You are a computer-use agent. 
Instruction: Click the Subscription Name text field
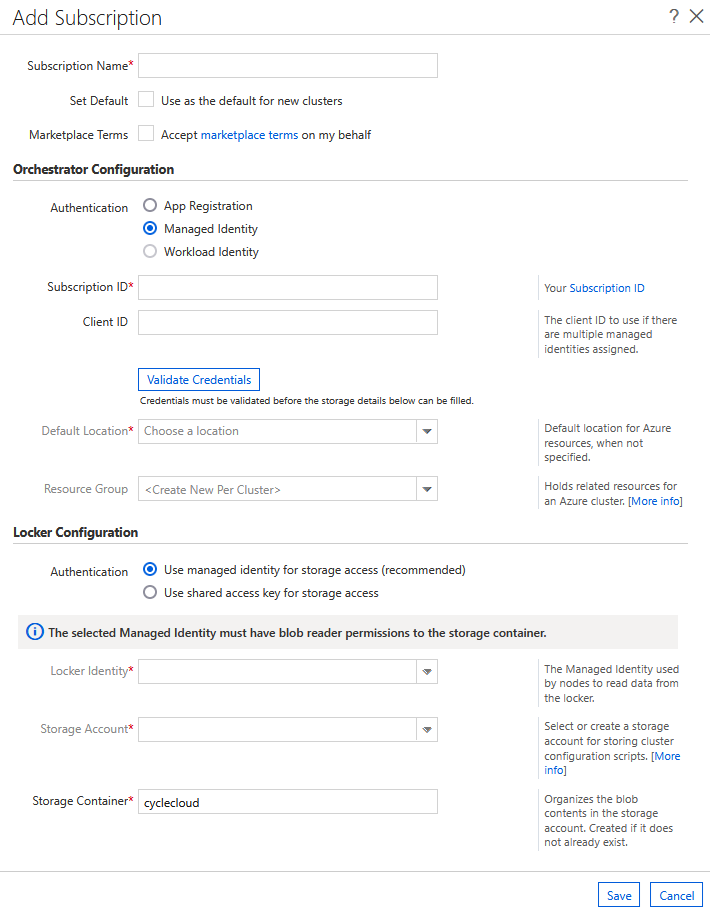coord(288,66)
